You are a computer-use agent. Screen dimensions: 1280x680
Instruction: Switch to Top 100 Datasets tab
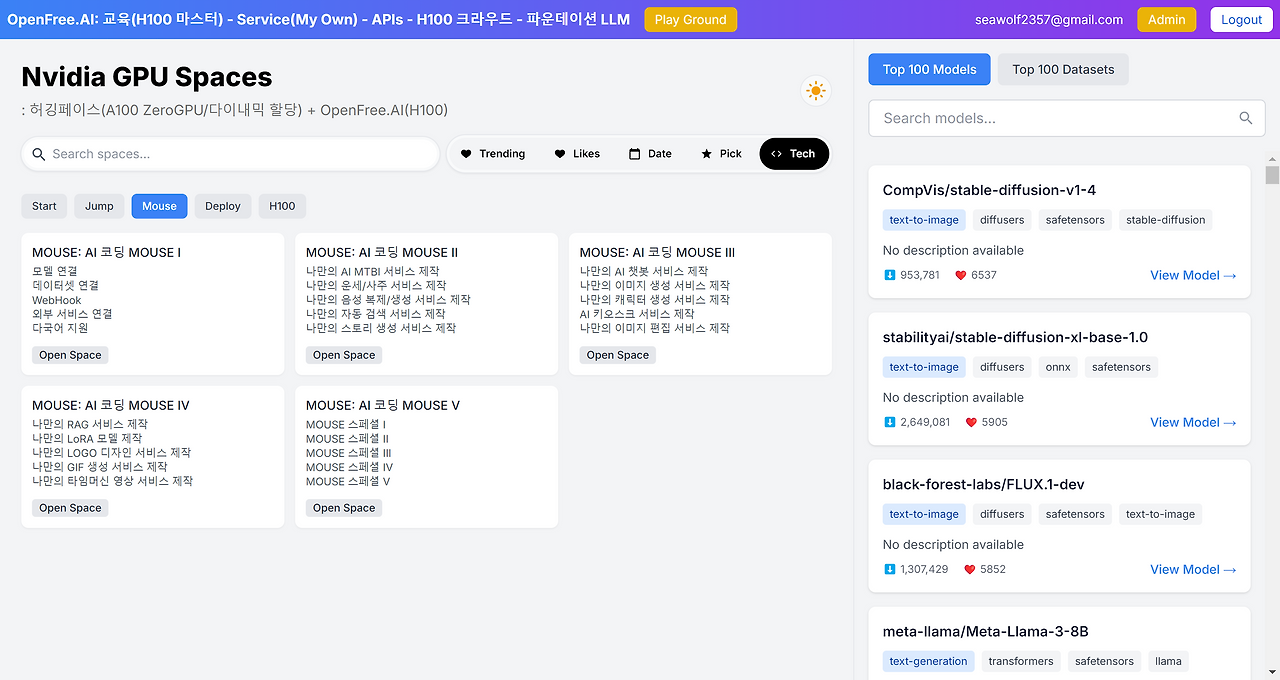(1063, 70)
